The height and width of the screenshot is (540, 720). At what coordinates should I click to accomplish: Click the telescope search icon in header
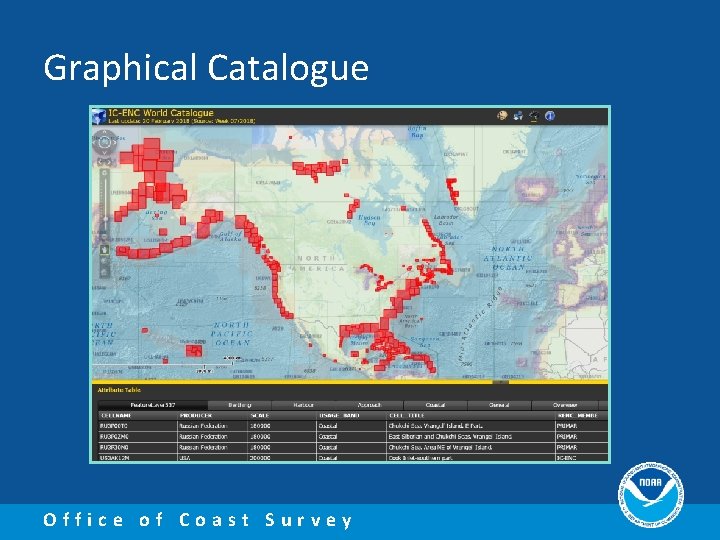[x=534, y=116]
